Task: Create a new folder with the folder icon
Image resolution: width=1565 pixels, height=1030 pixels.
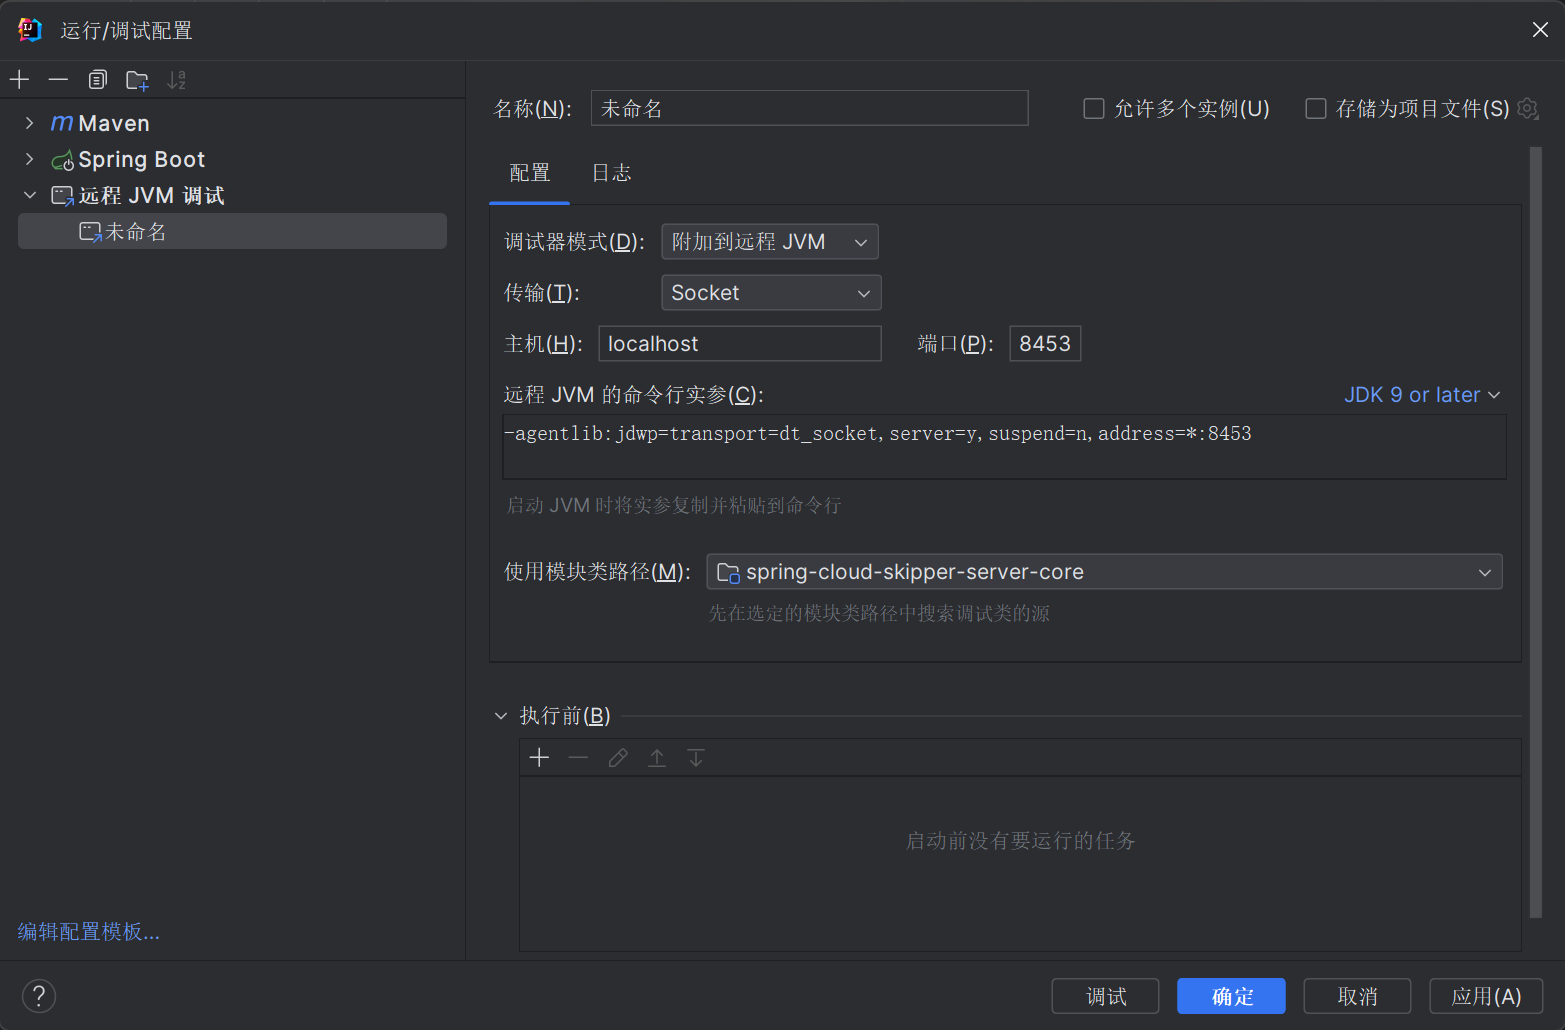Action: pos(137,80)
